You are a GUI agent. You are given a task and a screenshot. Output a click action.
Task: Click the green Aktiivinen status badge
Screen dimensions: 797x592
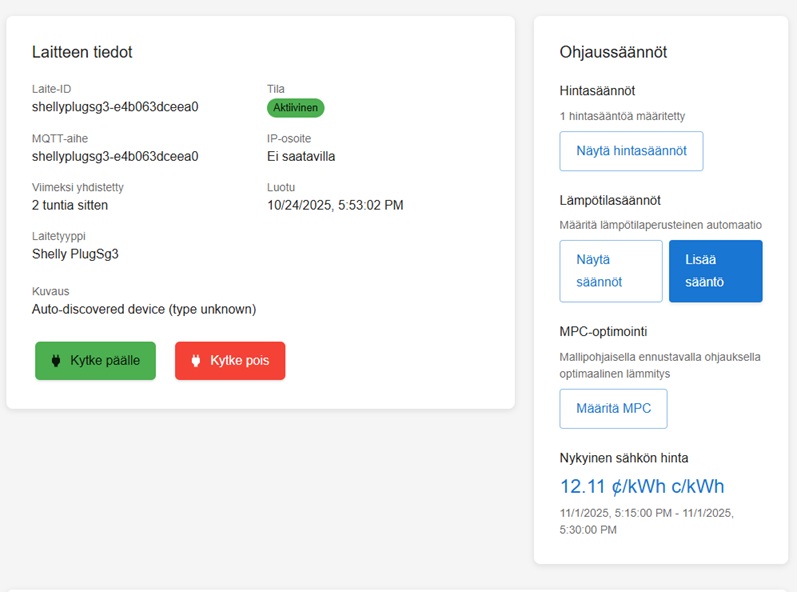click(295, 108)
